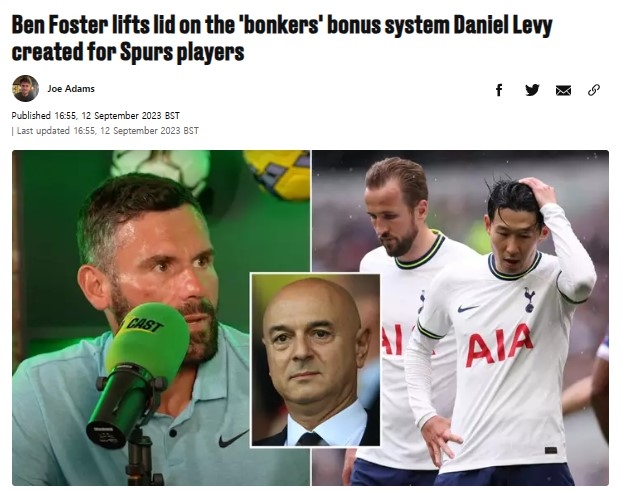This screenshot has height=490, width=622.
Task: Select the Last updated timestamp line
Action: click(105, 131)
